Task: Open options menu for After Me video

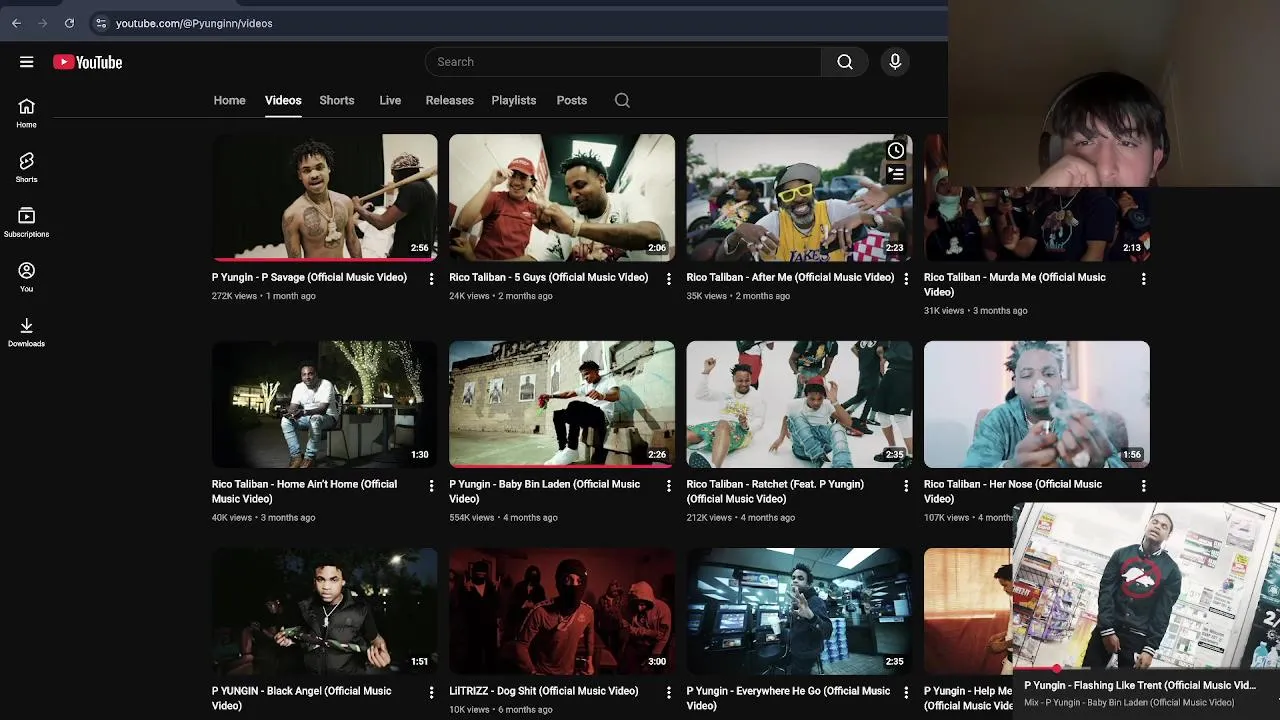Action: (907, 279)
